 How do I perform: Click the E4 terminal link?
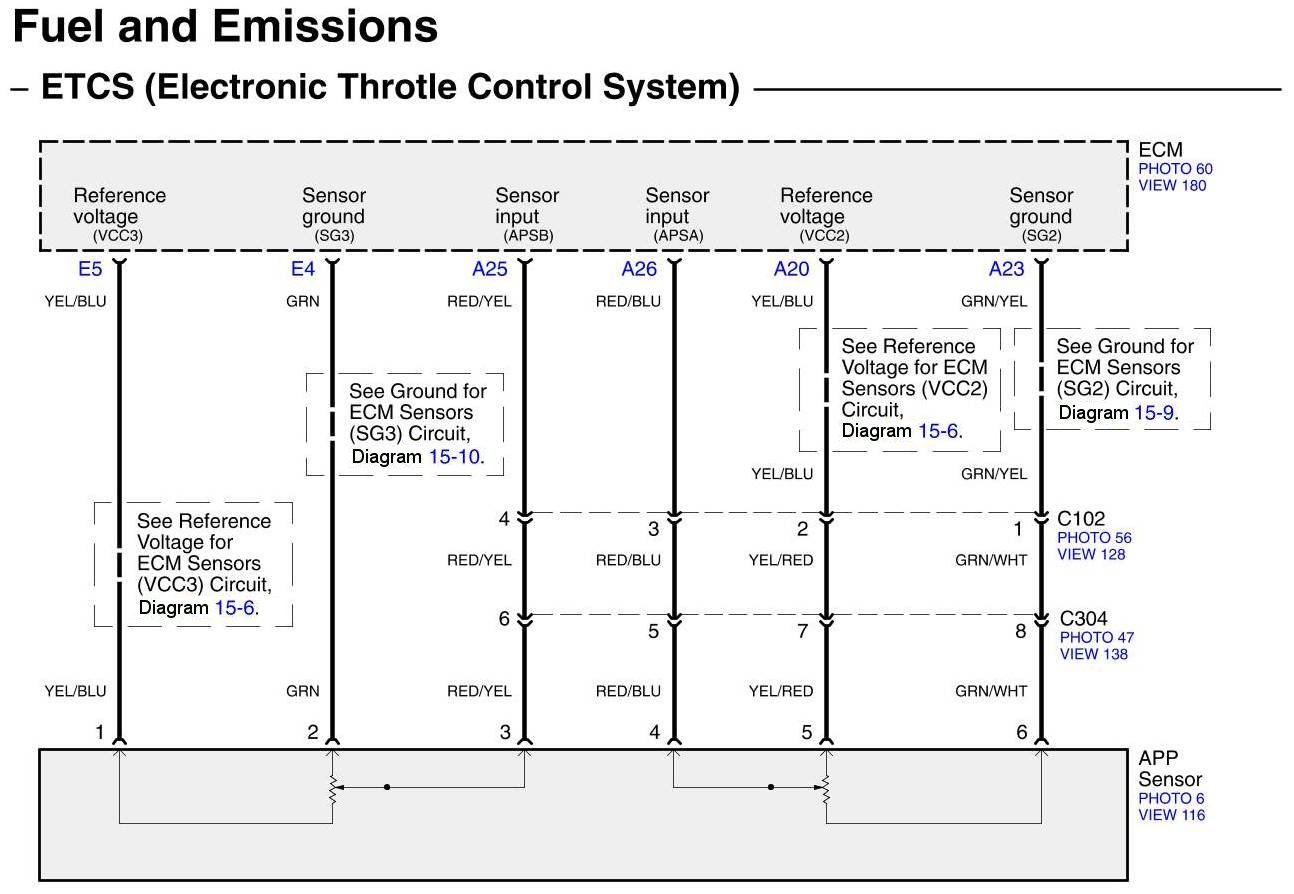pos(303,268)
